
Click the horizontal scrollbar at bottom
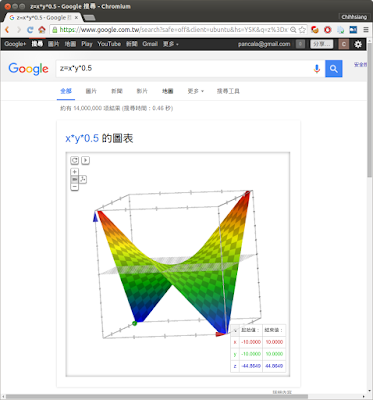(x=157, y=397)
